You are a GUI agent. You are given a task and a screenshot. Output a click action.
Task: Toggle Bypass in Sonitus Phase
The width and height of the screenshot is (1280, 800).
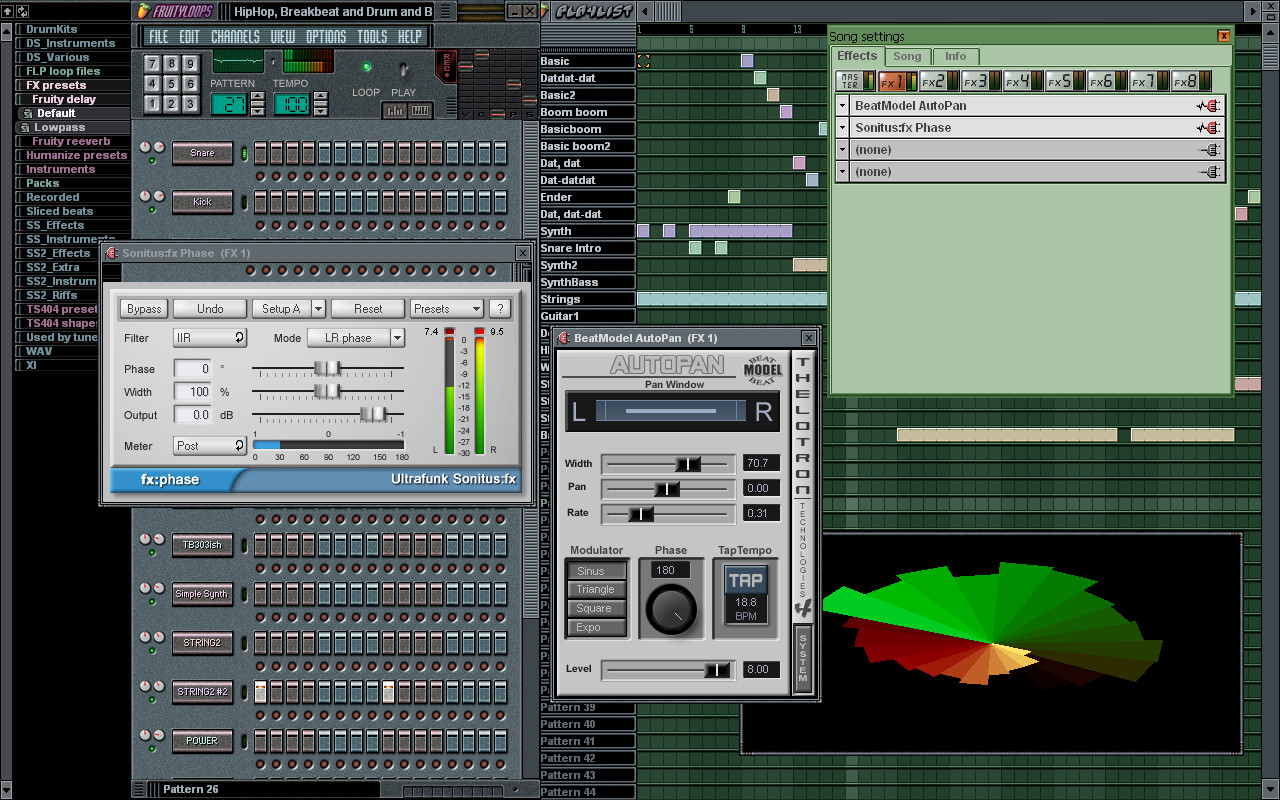[144, 309]
